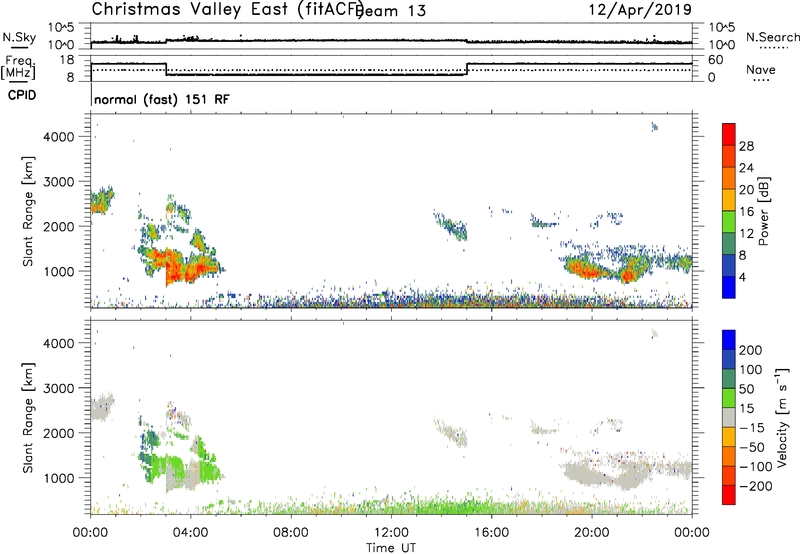Click the "4000" tick of the power panel
This screenshot has height=554, width=800.
[59, 137]
